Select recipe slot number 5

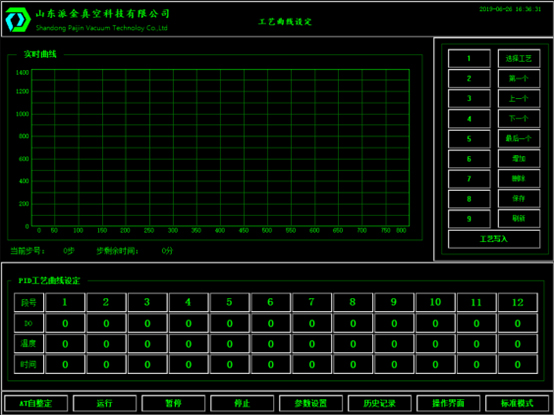(x=469, y=139)
